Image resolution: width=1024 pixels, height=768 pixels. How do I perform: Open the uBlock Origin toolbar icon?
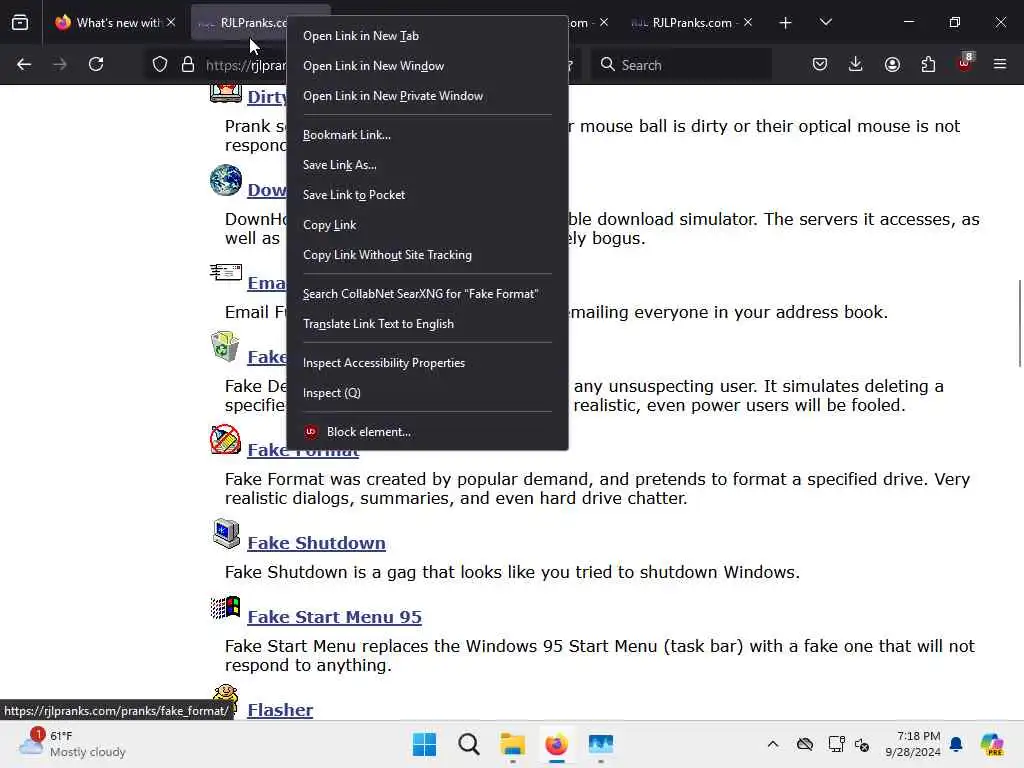coord(965,63)
